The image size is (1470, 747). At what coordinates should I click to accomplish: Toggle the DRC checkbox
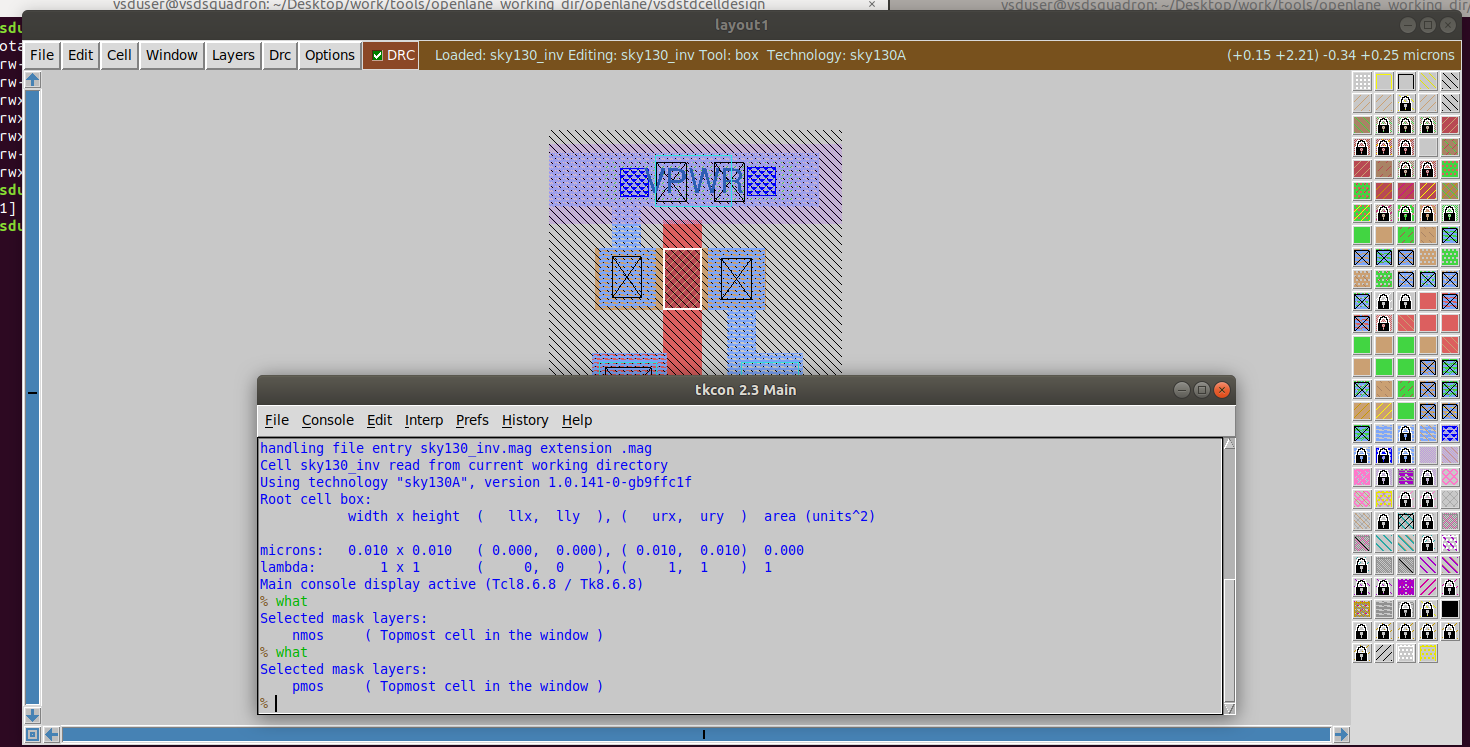[x=377, y=55]
